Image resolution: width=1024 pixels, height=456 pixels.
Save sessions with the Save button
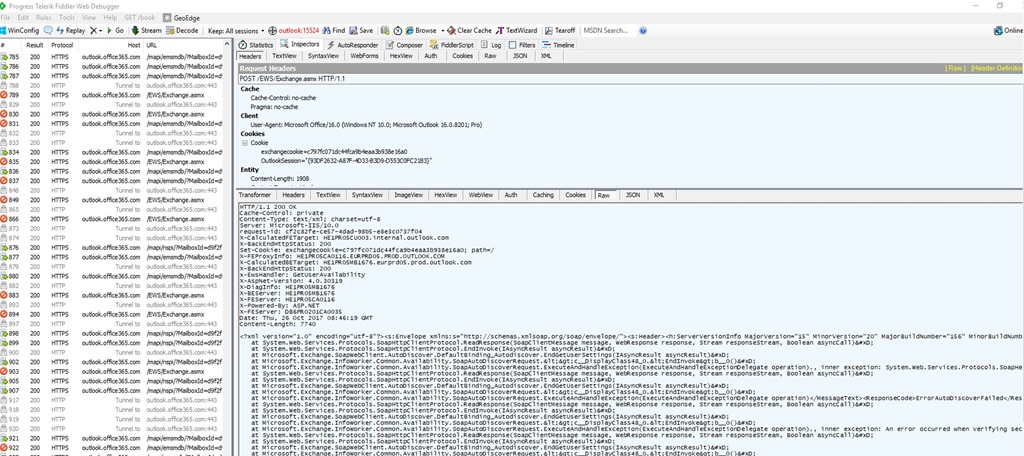[x=361, y=31]
